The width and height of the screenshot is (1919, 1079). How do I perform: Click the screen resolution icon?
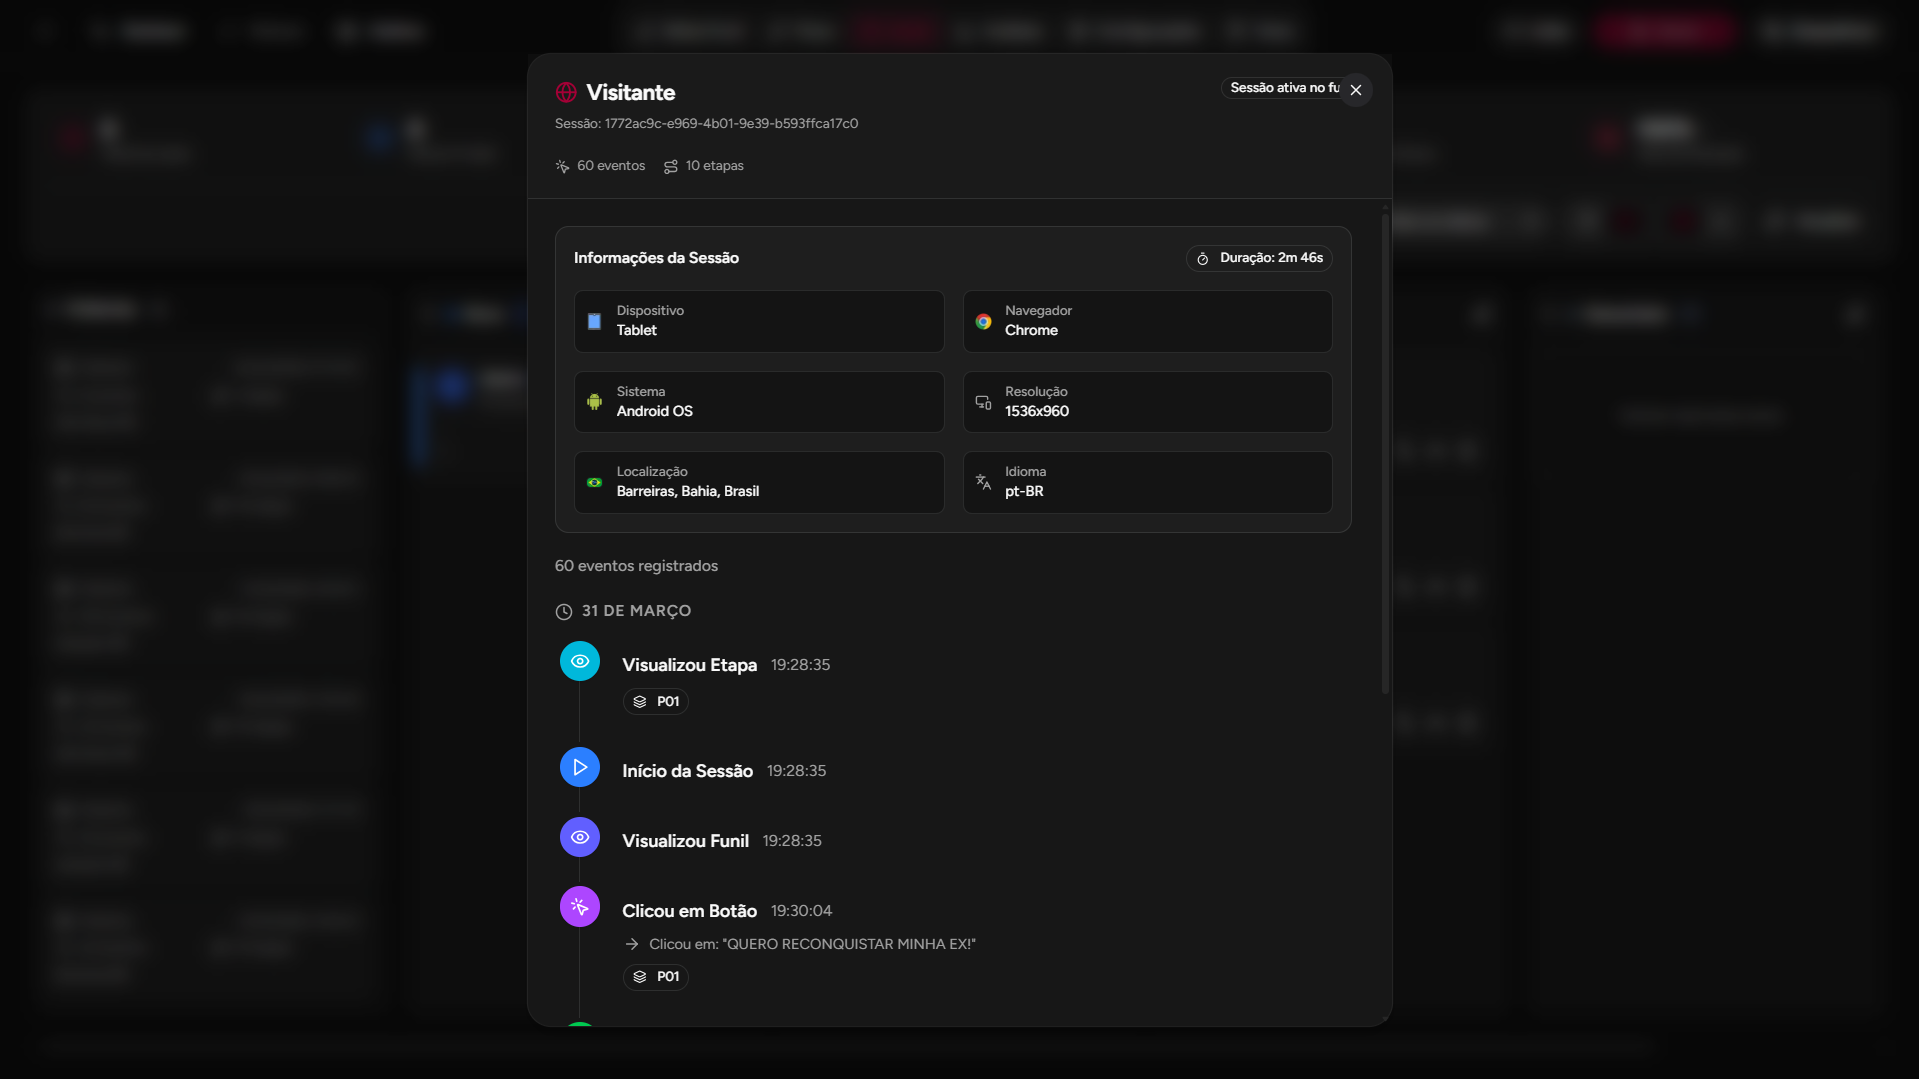click(x=984, y=402)
